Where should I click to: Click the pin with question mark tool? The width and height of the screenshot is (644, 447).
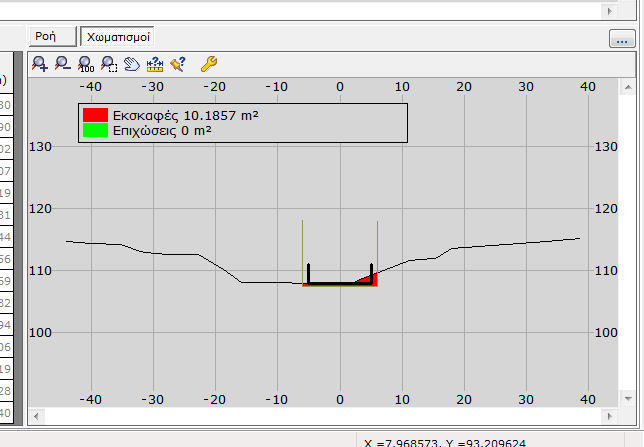click(x=178, y=64)
